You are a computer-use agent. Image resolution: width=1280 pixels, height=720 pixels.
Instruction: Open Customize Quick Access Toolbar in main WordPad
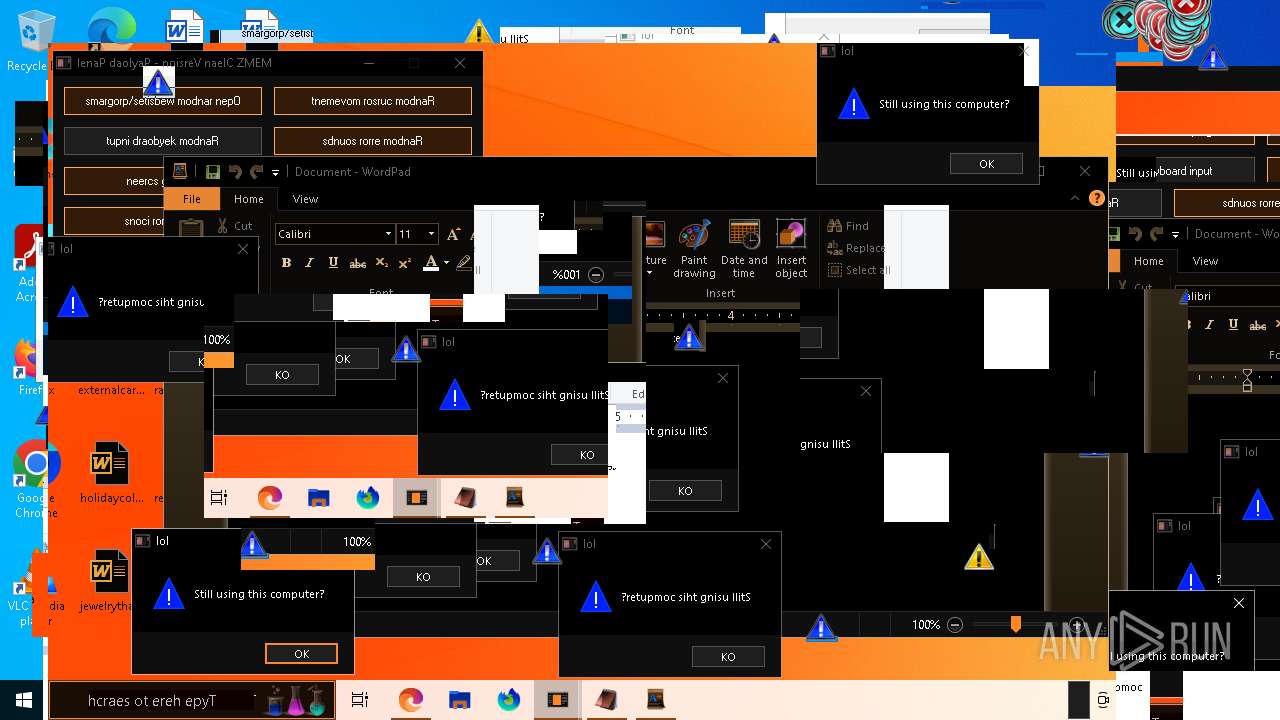click(x=275, y=172)
